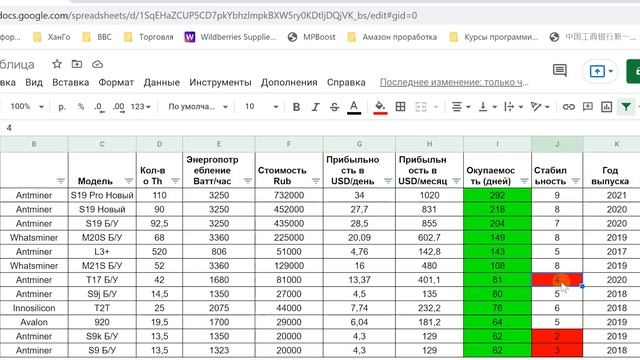Decrease decimal places

click(x=99, y=107)
